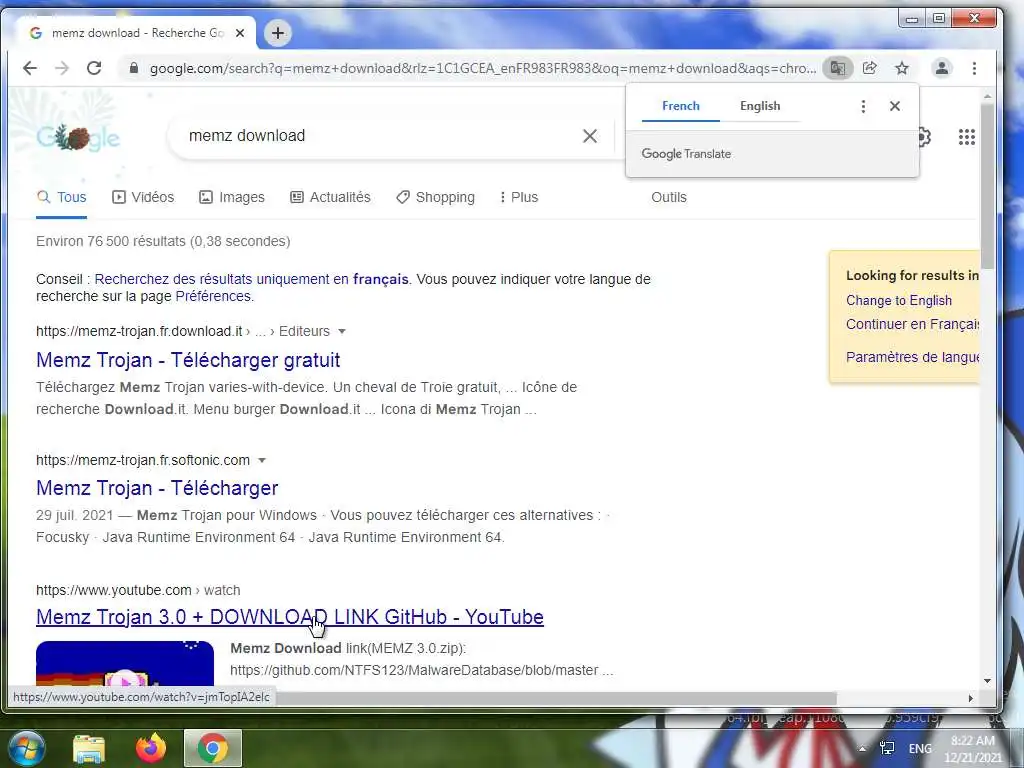Click 'Recherchez des résultats uniquement en français' link
Screen dimensions: 1024x768
tap(251, 280)
